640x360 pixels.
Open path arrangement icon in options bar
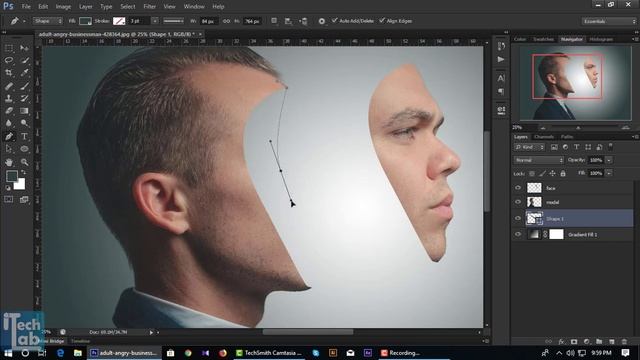point(303,21)
